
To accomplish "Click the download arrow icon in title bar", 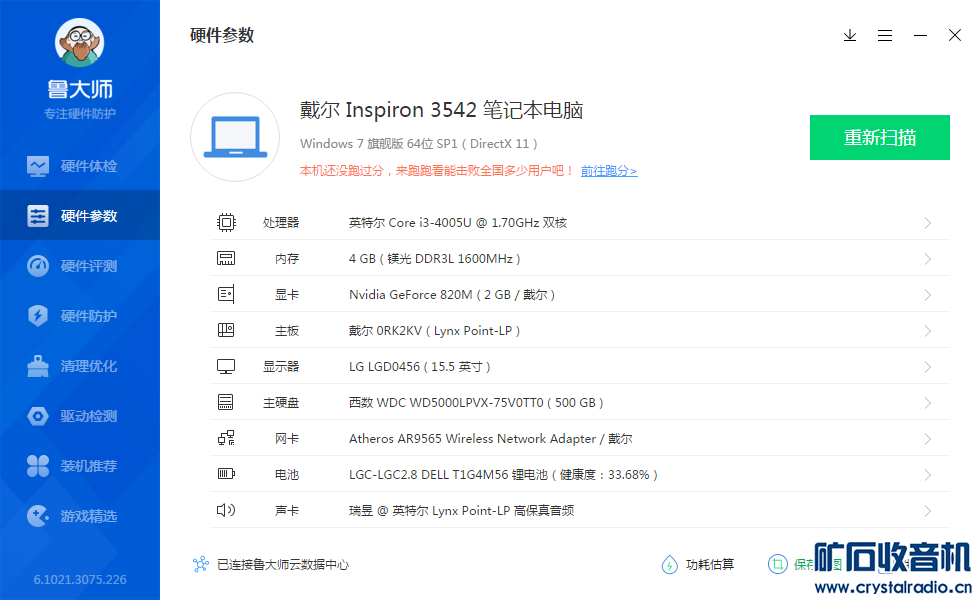I will (x=850, y=36).
